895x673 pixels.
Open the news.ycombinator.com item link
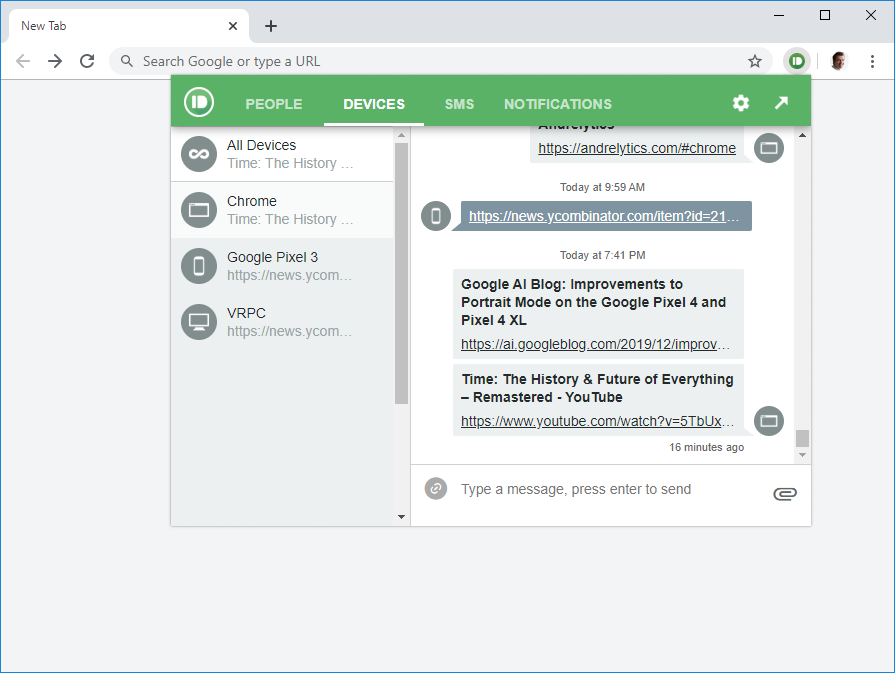tap(604, 216)
